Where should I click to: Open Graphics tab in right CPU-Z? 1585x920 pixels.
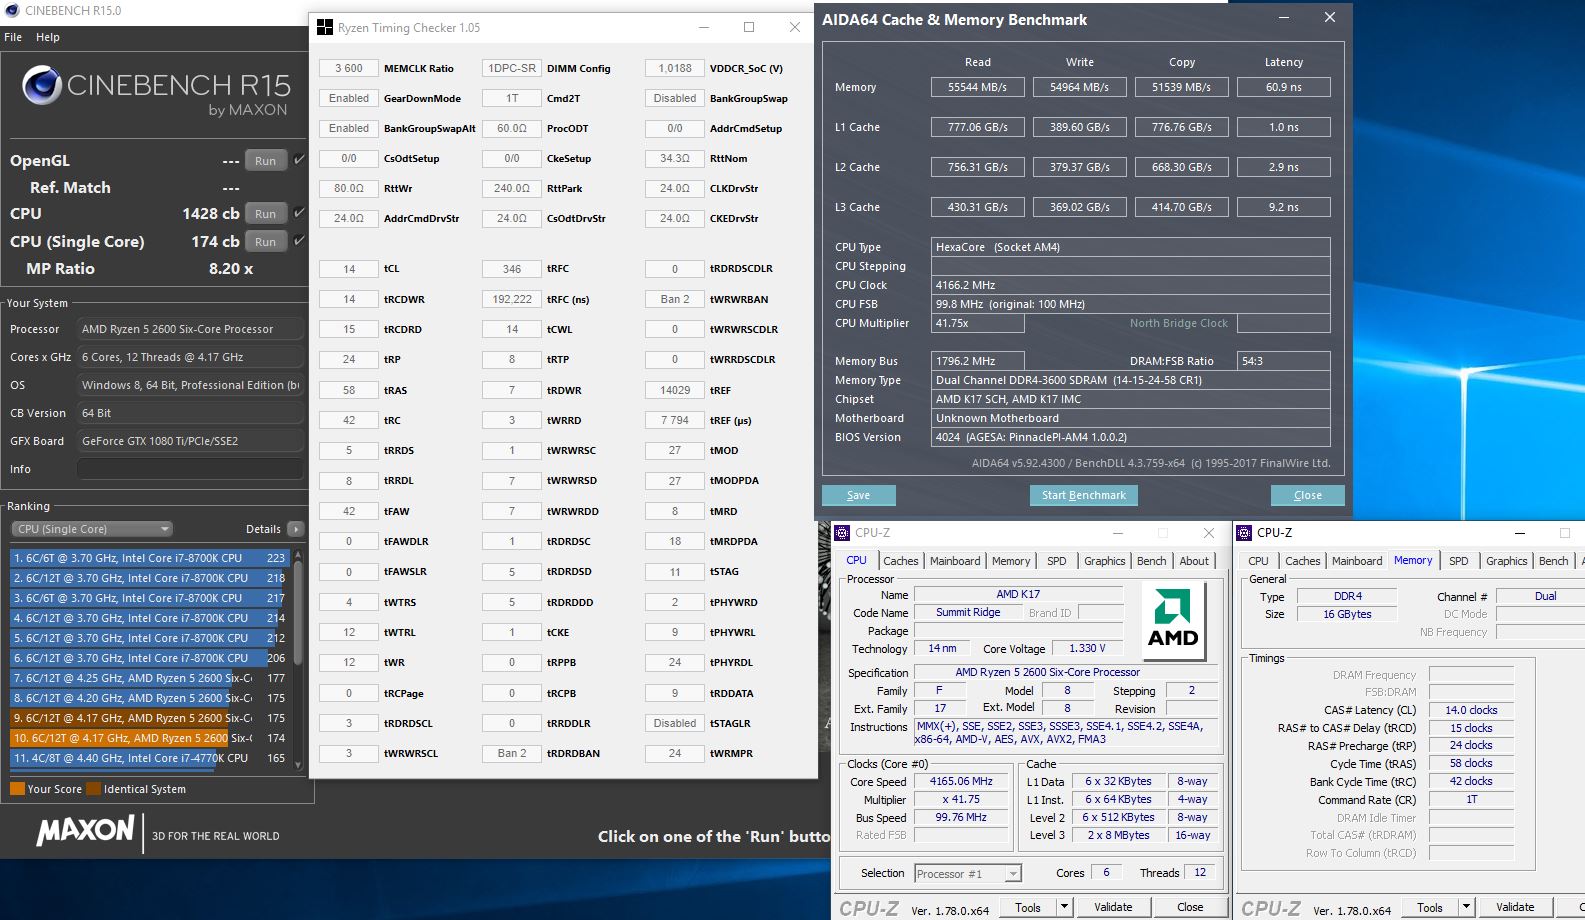(x=1506, y=561)
